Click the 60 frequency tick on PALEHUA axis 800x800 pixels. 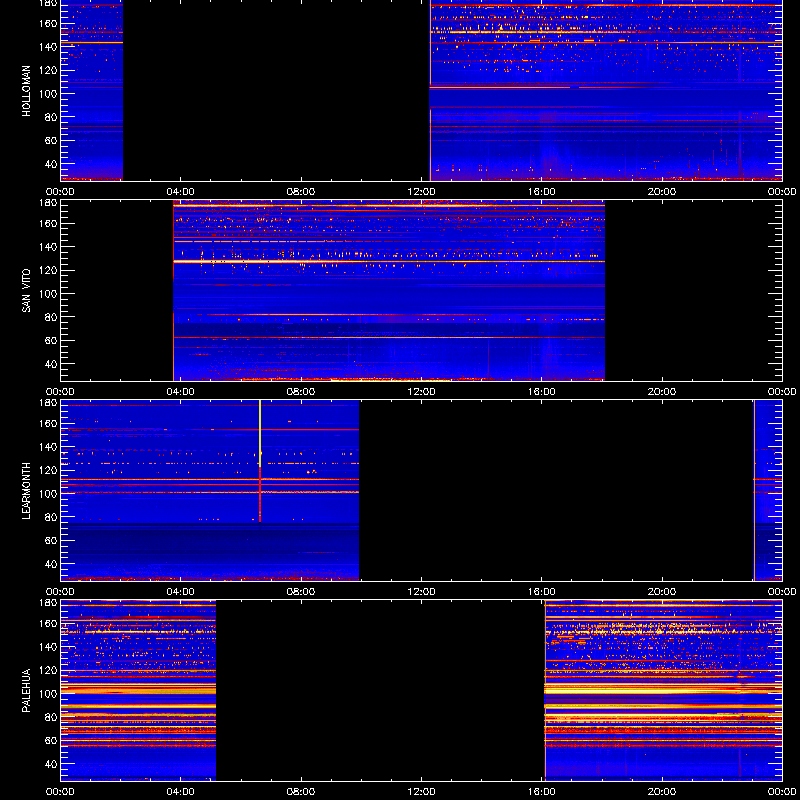pos(53,740)
